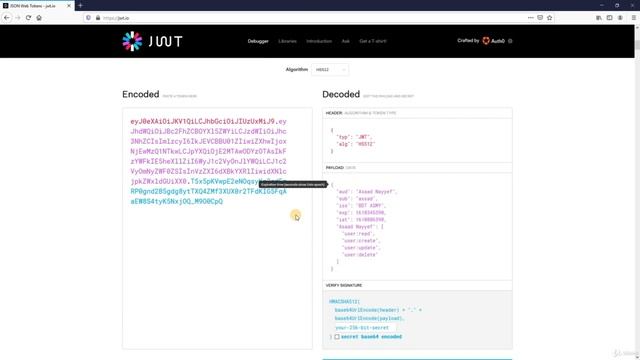Open a new browser tab
The height and width of the screenshot is (360, 640).
pos(80,5)
